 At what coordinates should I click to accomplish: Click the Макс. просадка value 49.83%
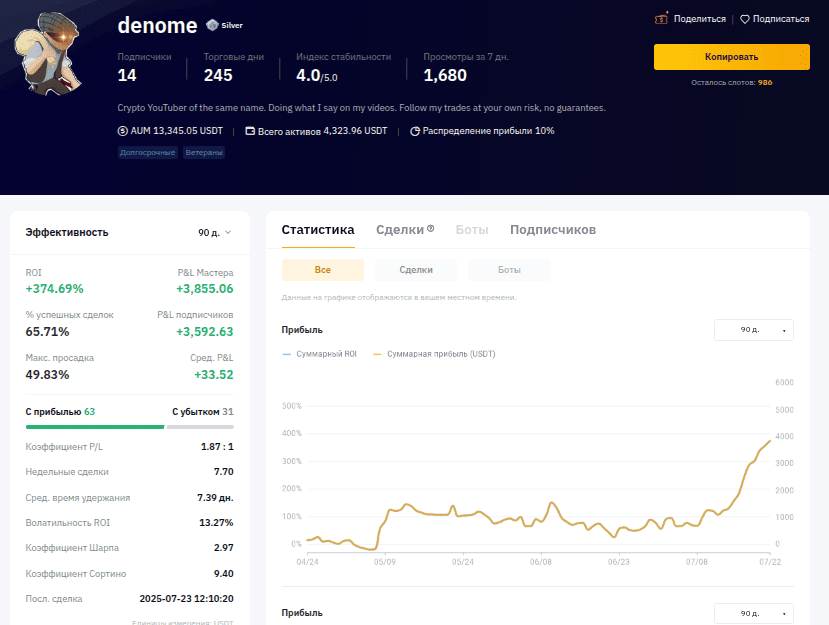(47, 375)
